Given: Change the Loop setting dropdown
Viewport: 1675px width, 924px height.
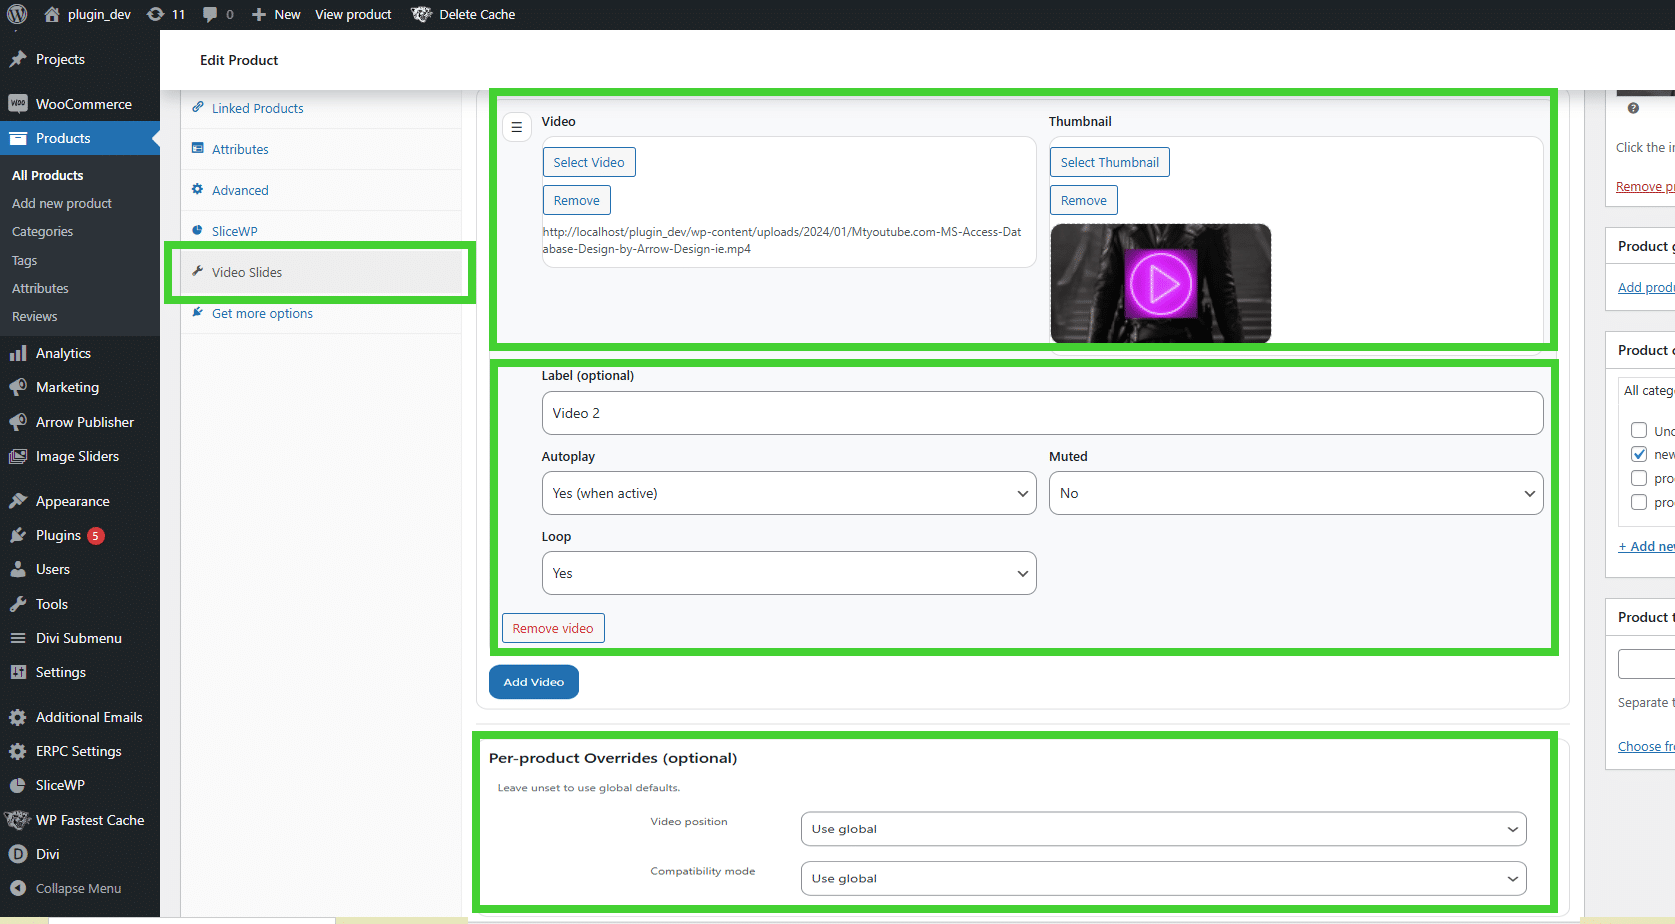Looking at the screenshot, I should [789, 572].
